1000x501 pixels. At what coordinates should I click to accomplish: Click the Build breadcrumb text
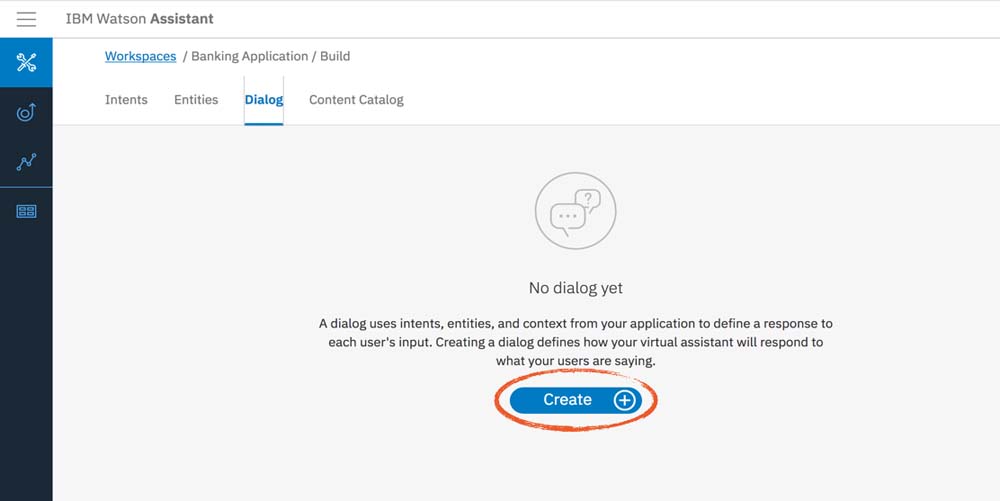tap(335, 56)
